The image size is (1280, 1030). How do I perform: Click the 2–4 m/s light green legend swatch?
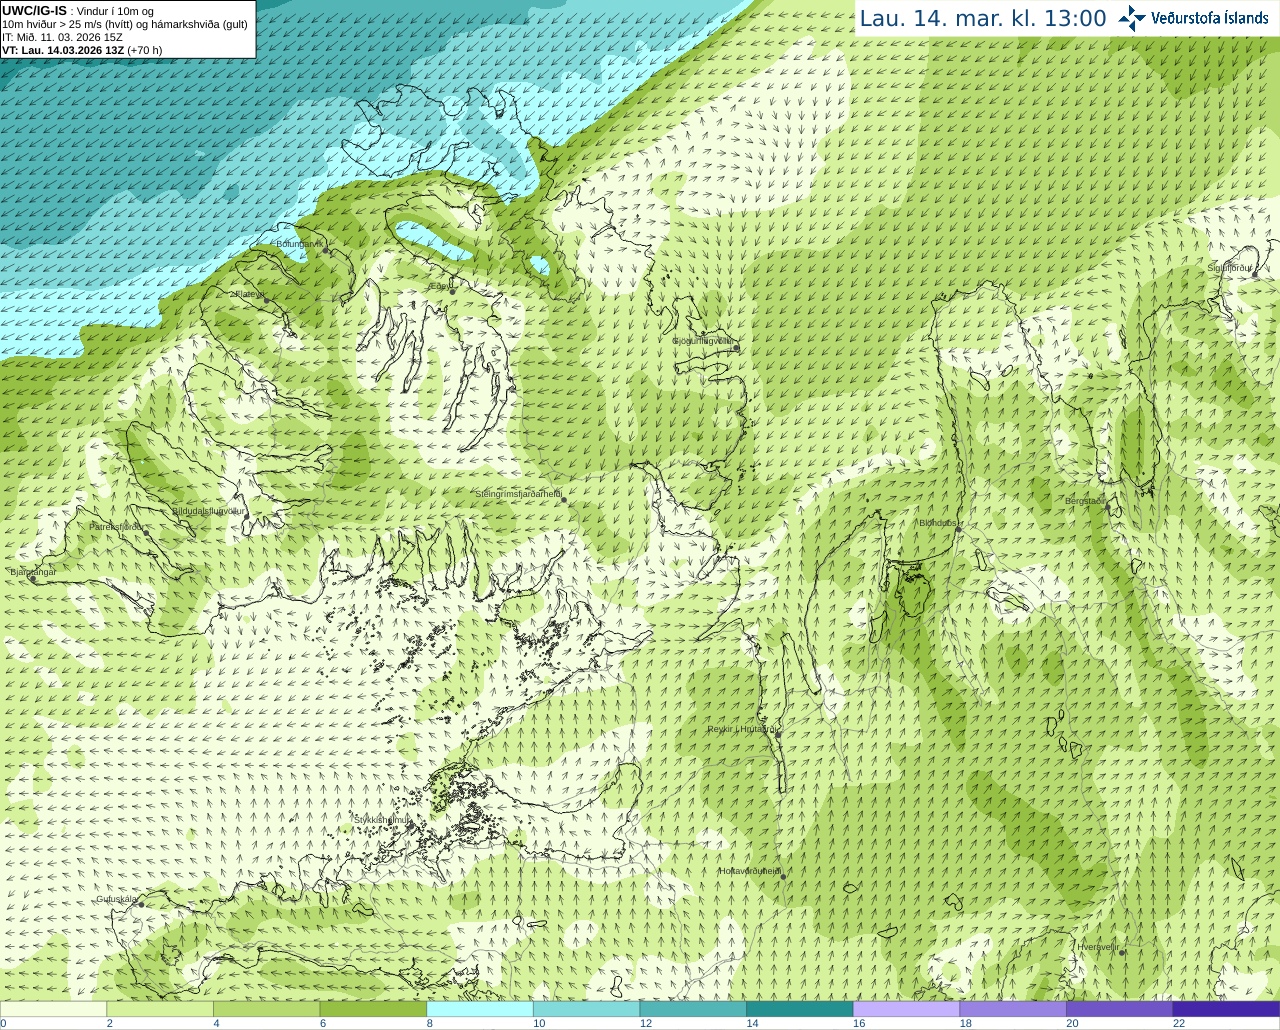pyautogui.click(x=160, y=1009)
